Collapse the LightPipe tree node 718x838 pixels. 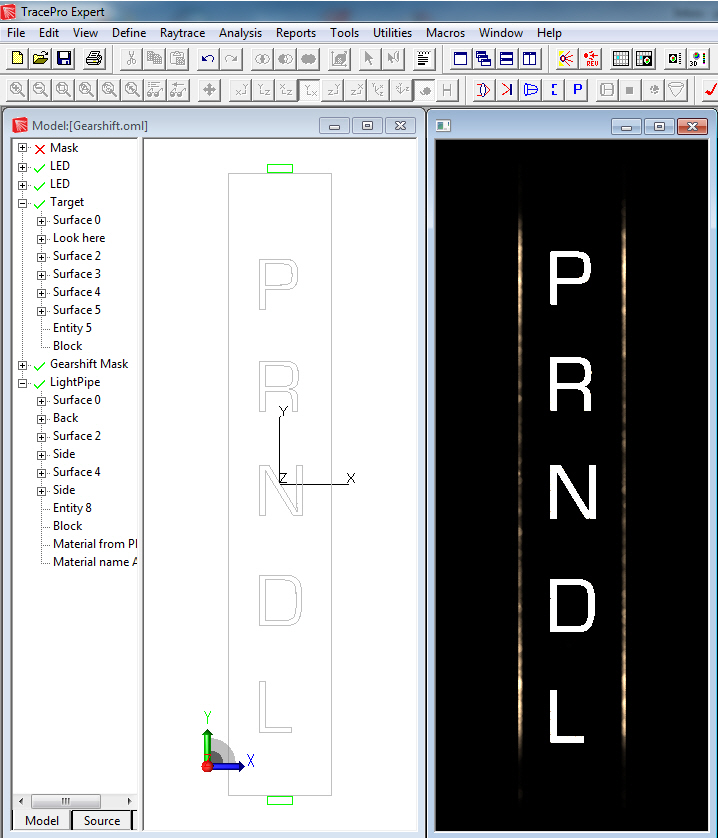pos(22,383)
